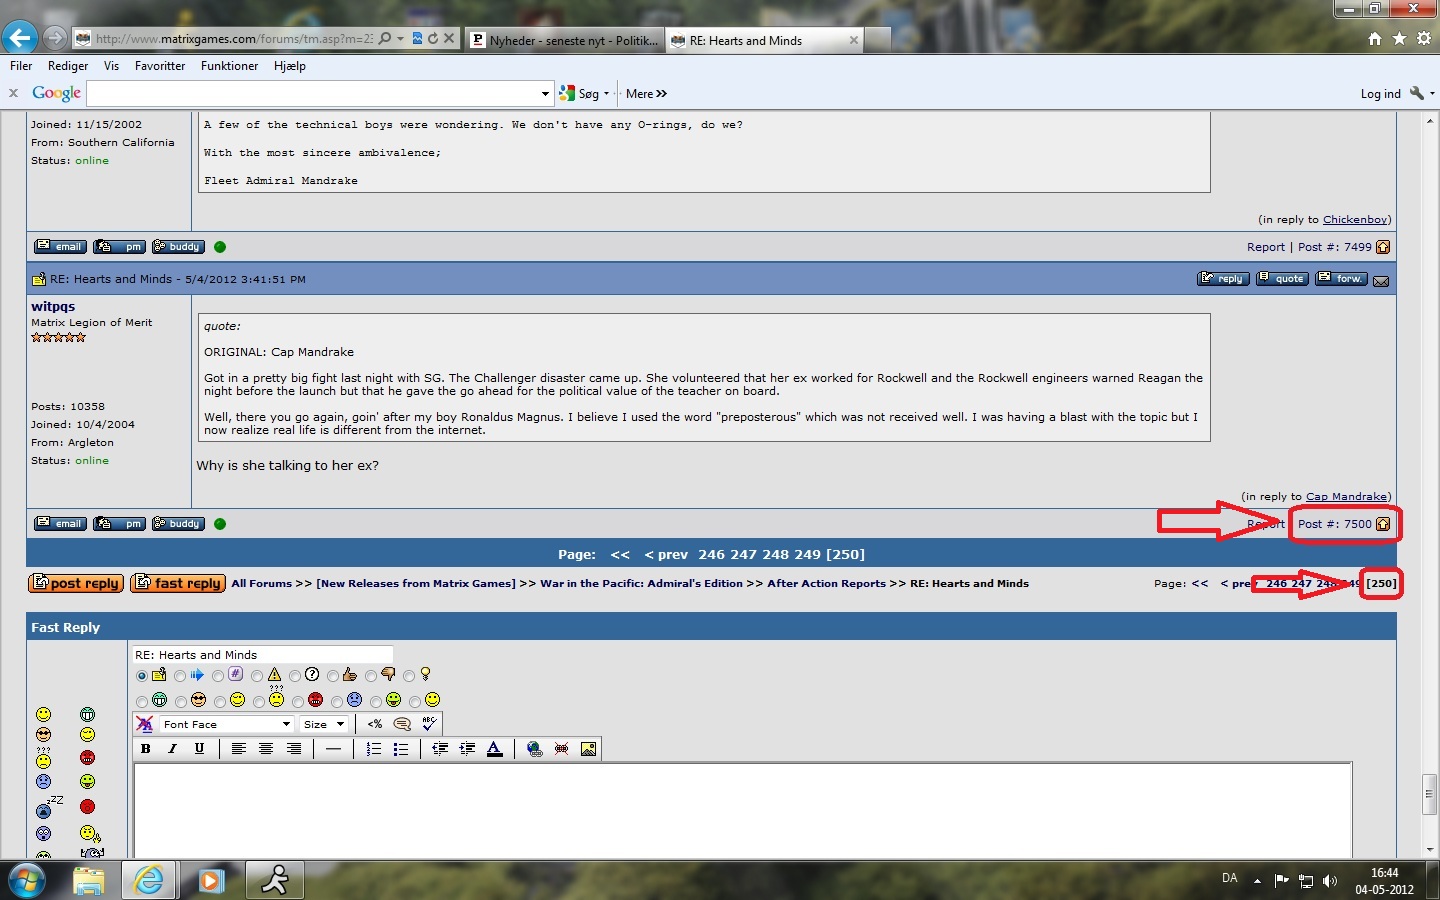1440x900 pixels.
Task: Insert numbered list in reply
Action: [374, 748]
